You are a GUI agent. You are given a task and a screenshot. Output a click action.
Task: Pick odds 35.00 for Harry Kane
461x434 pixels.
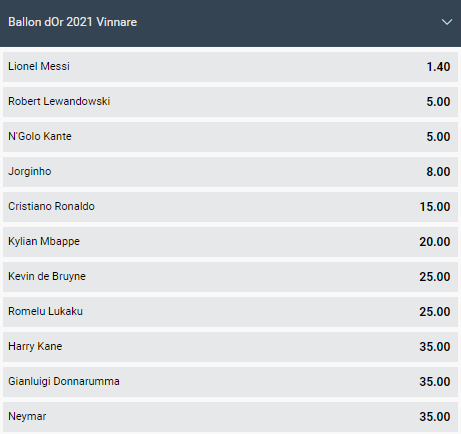click(x=435, y=347)
